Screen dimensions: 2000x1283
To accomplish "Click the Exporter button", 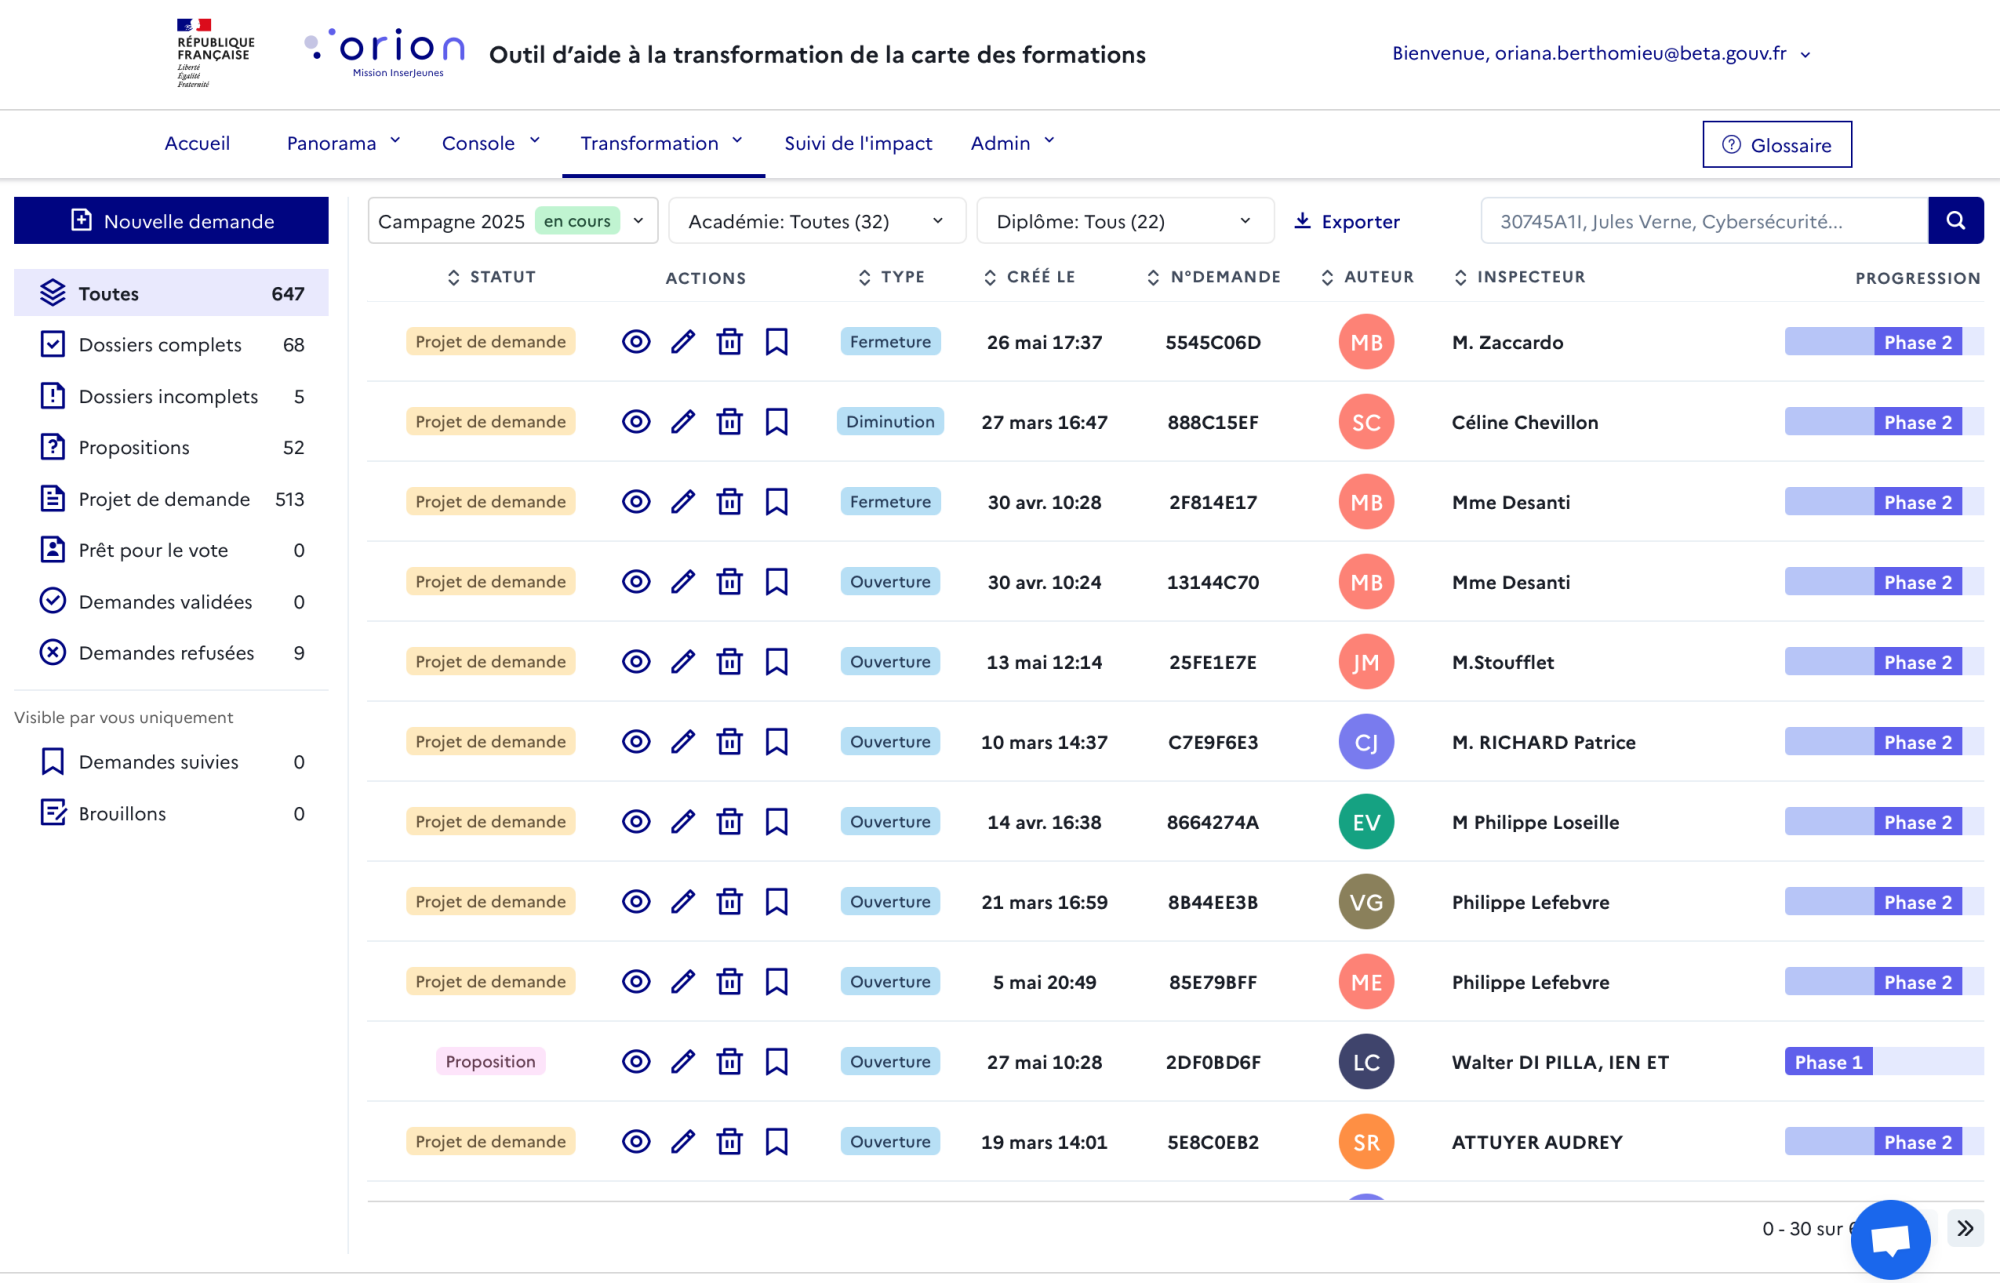I will 1347,221.
